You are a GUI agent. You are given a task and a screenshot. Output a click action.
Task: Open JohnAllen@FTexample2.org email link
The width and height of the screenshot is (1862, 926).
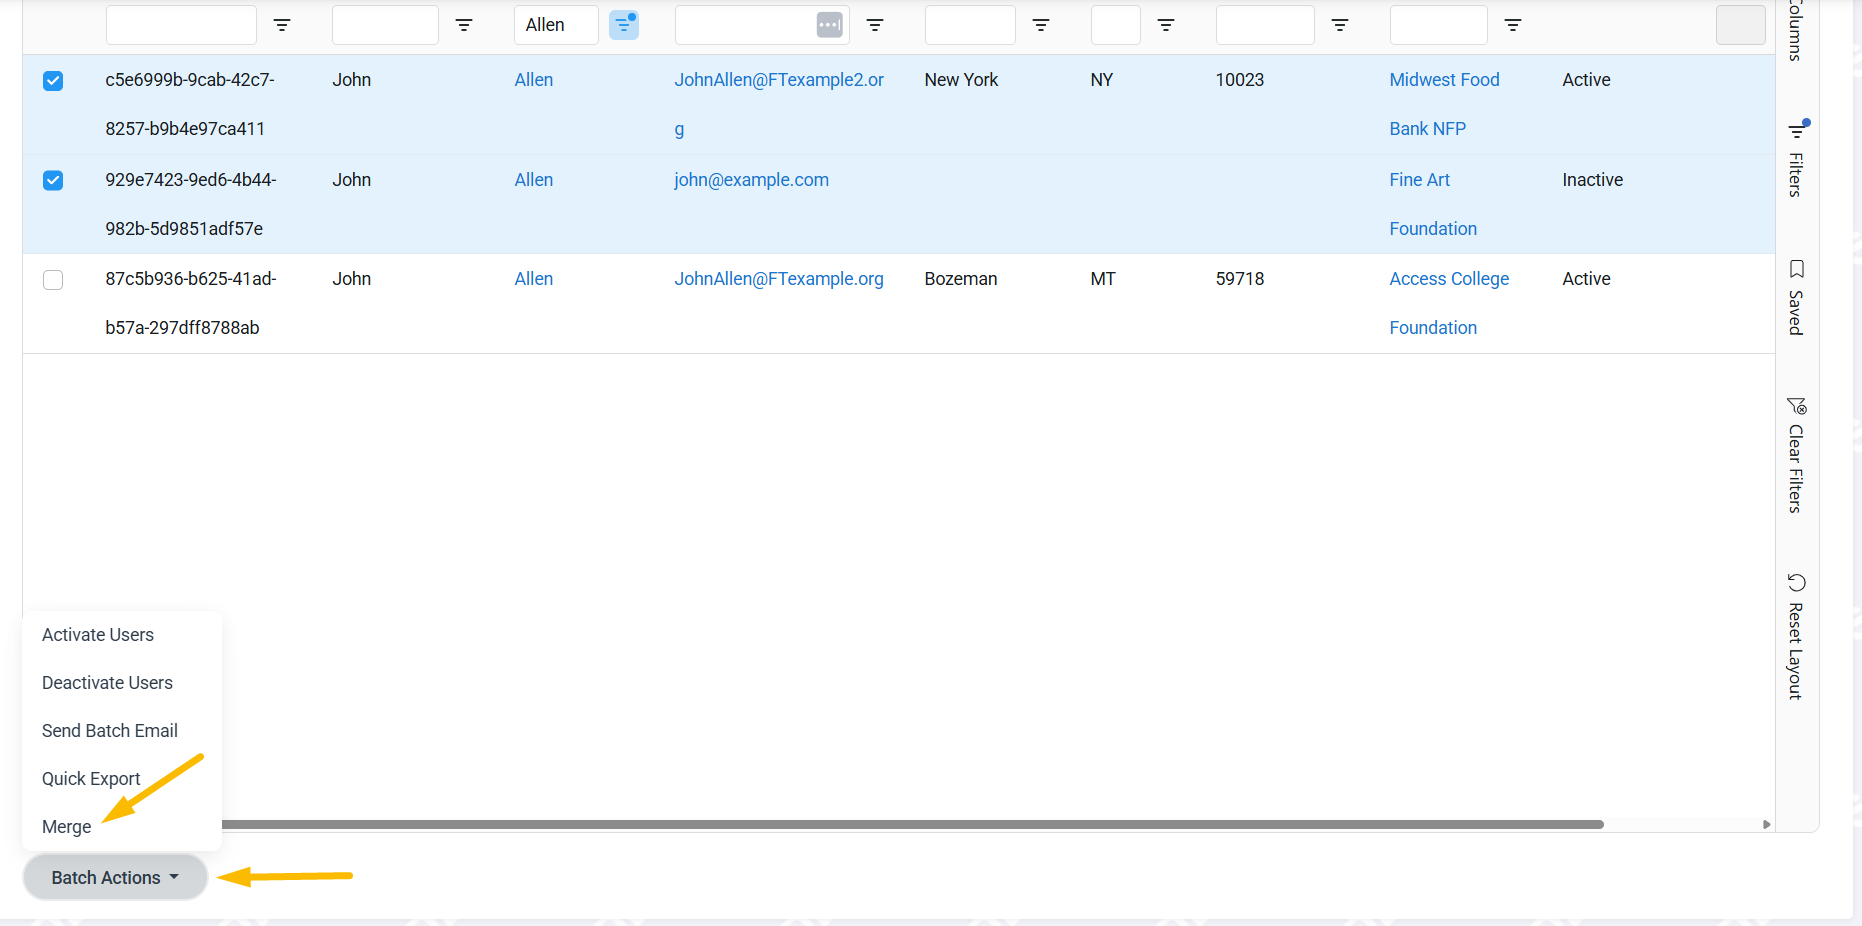[779, 104]
